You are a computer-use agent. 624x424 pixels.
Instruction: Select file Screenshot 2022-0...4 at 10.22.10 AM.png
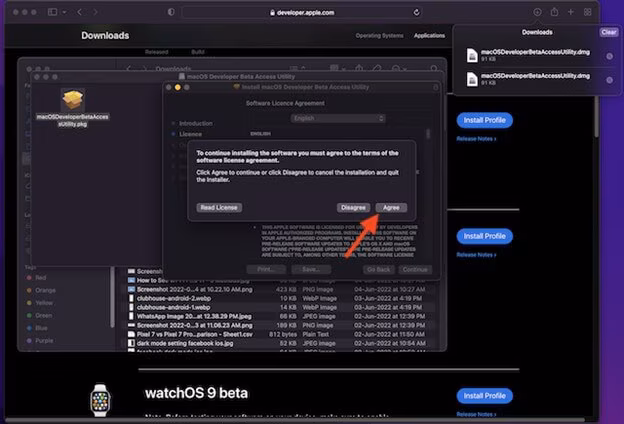coord(278,289)
